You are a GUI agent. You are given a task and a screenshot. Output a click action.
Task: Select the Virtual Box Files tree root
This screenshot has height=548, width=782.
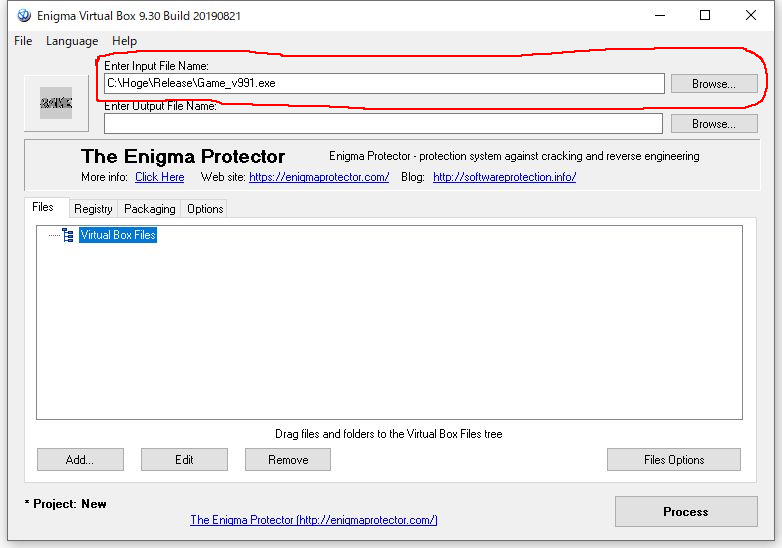118,235
